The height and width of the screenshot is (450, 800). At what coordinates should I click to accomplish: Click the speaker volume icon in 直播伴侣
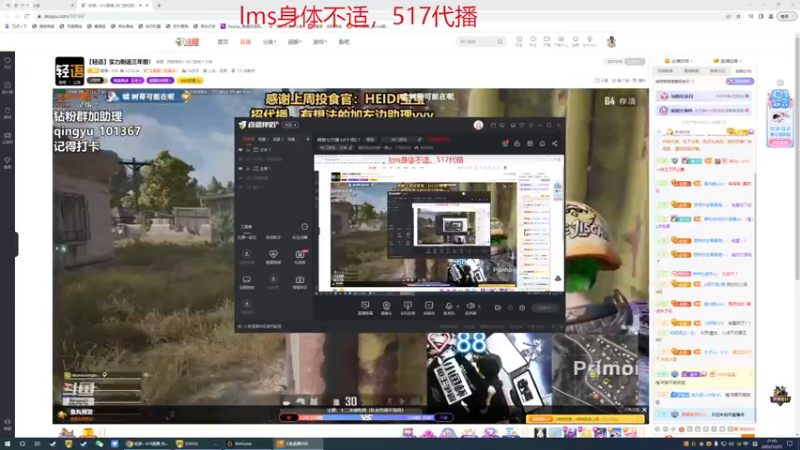(x=470, y=307)
